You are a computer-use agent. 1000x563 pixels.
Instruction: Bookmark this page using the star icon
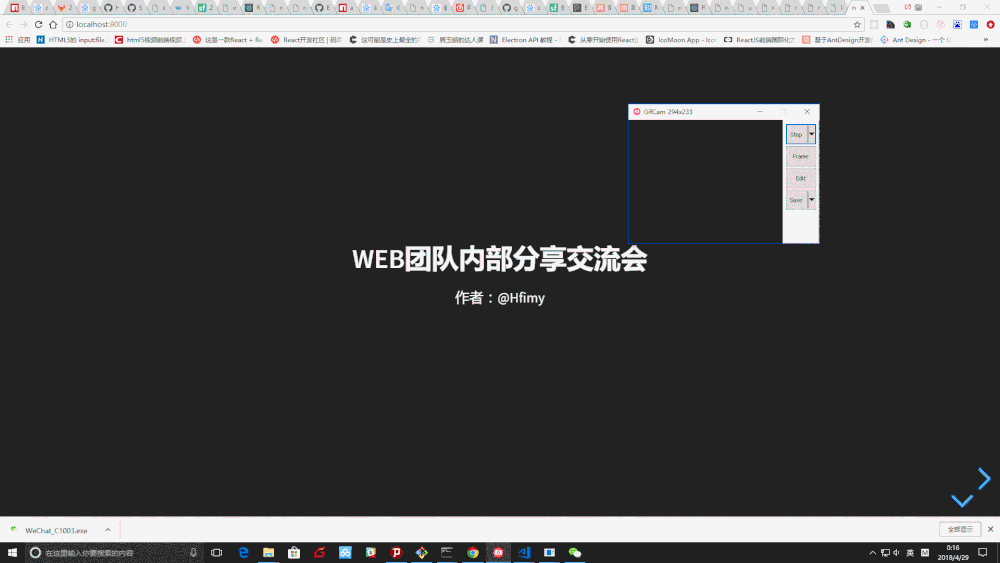pyautogui.click(x=857, y=24)
